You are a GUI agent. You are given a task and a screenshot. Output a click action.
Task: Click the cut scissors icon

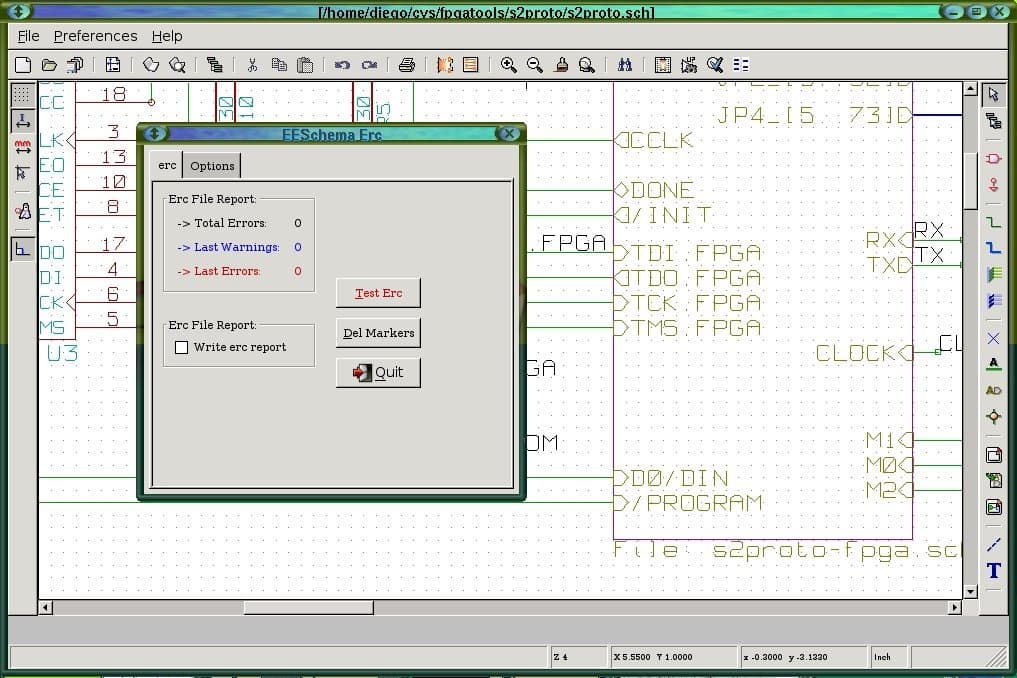(252, 65)
